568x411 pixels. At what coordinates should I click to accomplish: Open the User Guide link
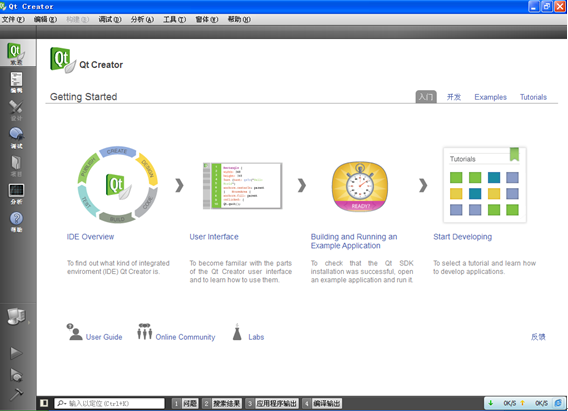pos(104,337)
